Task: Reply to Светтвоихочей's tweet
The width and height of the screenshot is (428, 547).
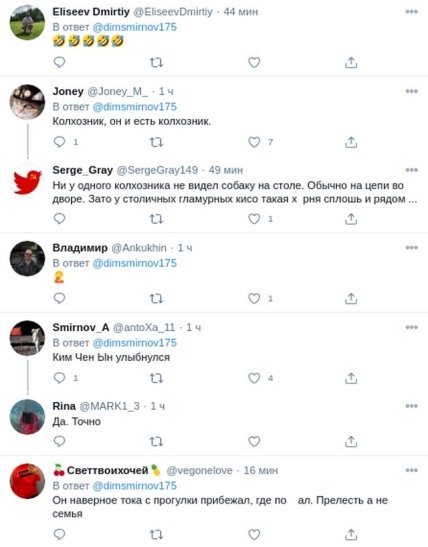Action: (x=59, y=534)
